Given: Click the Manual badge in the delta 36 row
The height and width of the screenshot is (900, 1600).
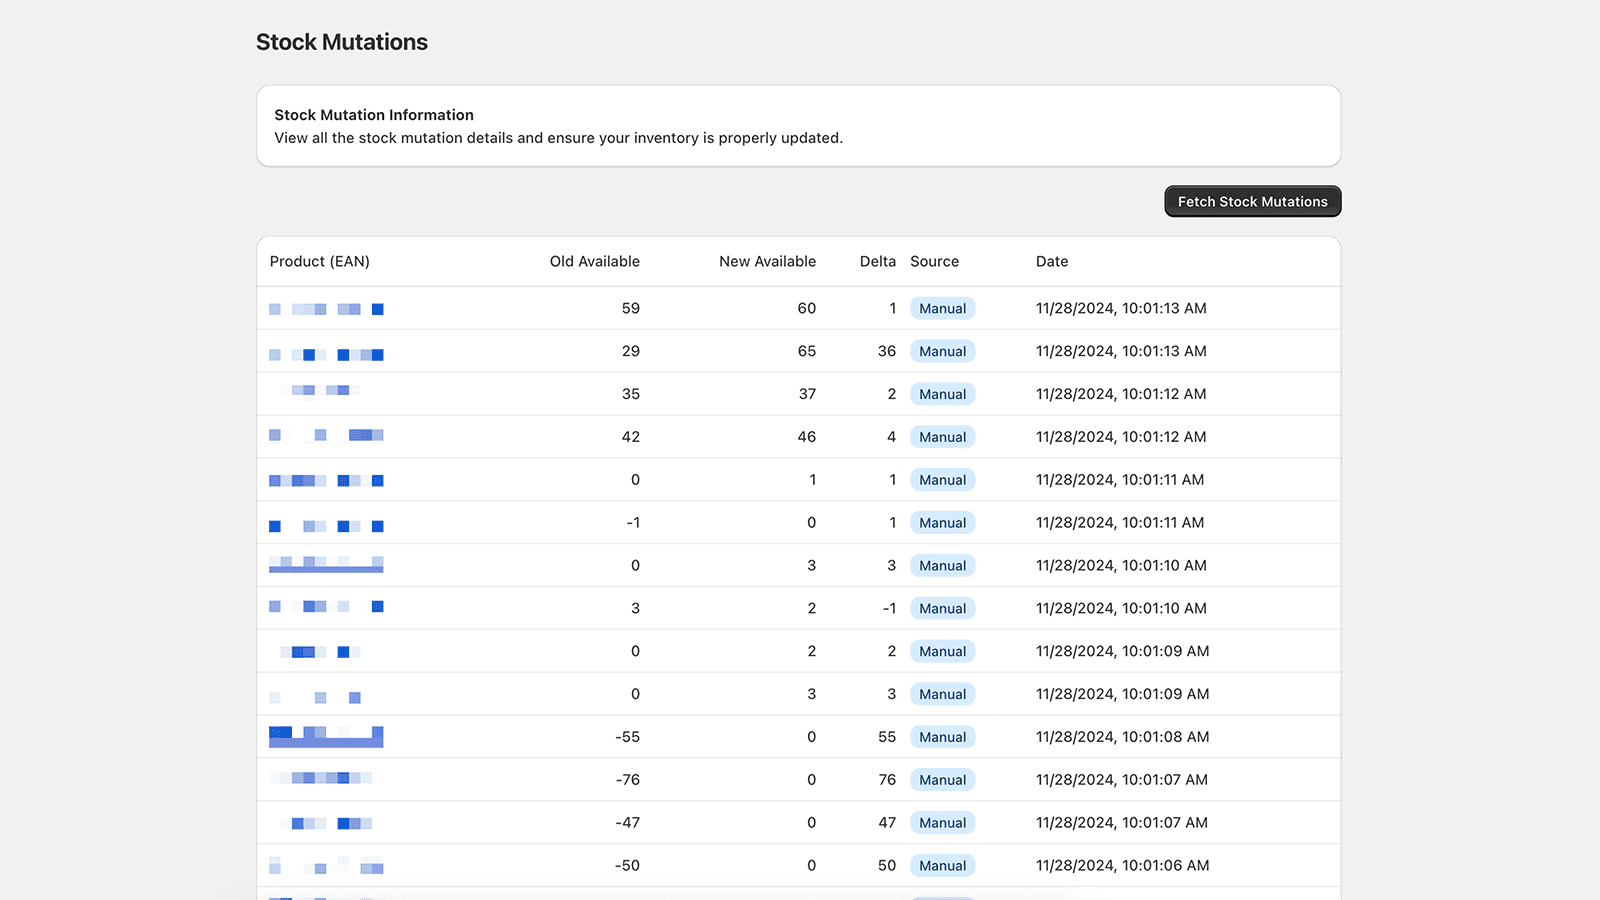Looking at the screenshot, I should pos(942,351).
